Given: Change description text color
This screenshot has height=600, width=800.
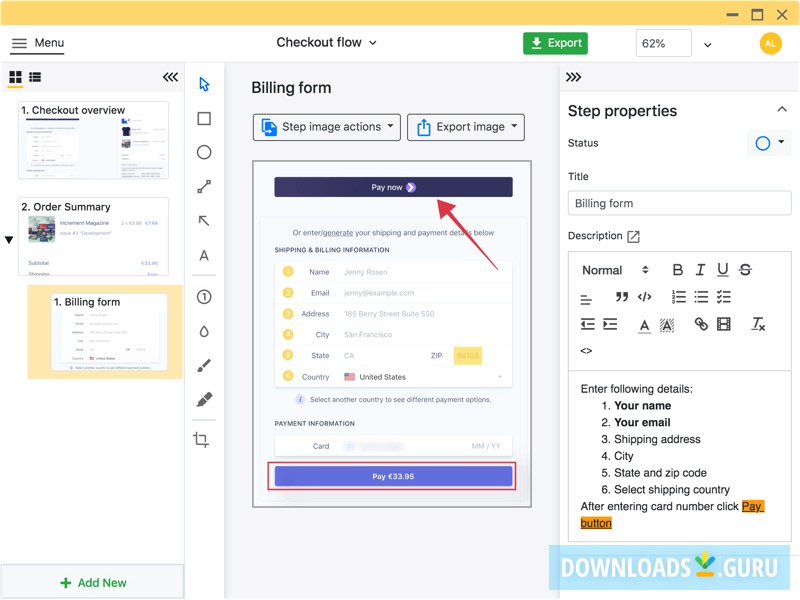Looking at the screenshot, I should click(x=644, y=325).
